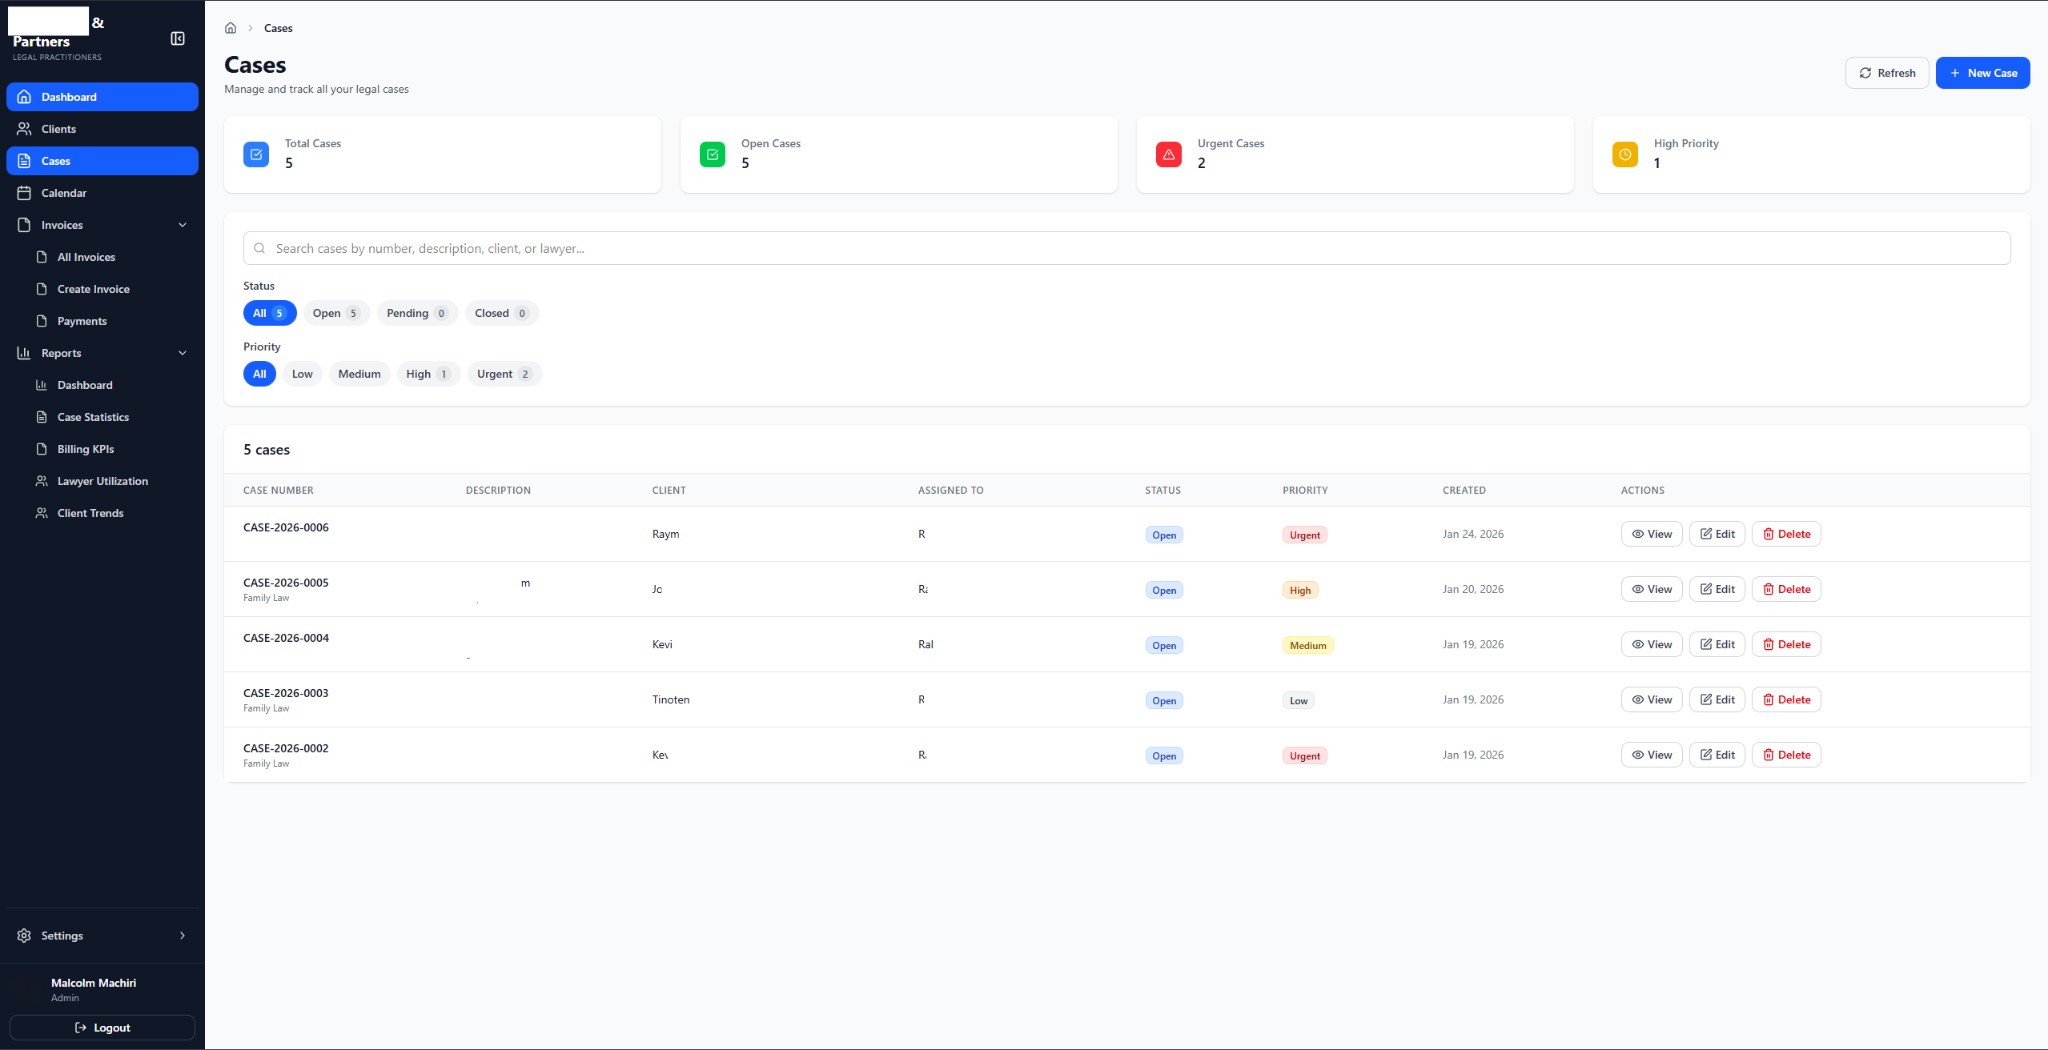Viewport: 2048px width, 1050px height.
Task: Toggle the Urgent priority filter
Action: tap(503, 374)
